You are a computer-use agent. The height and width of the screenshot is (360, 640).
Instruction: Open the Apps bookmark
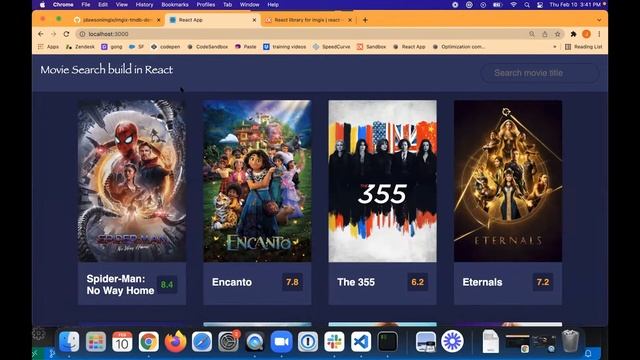click(x=48, y=47)
